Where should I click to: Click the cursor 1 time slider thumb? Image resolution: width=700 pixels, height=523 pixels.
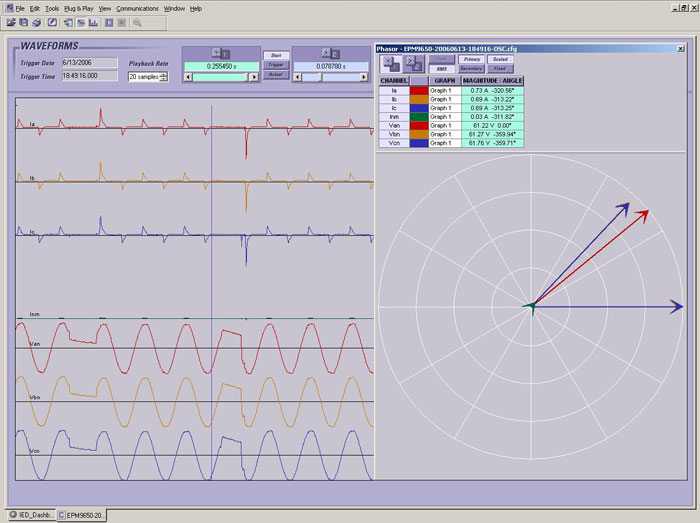[248, 77]
